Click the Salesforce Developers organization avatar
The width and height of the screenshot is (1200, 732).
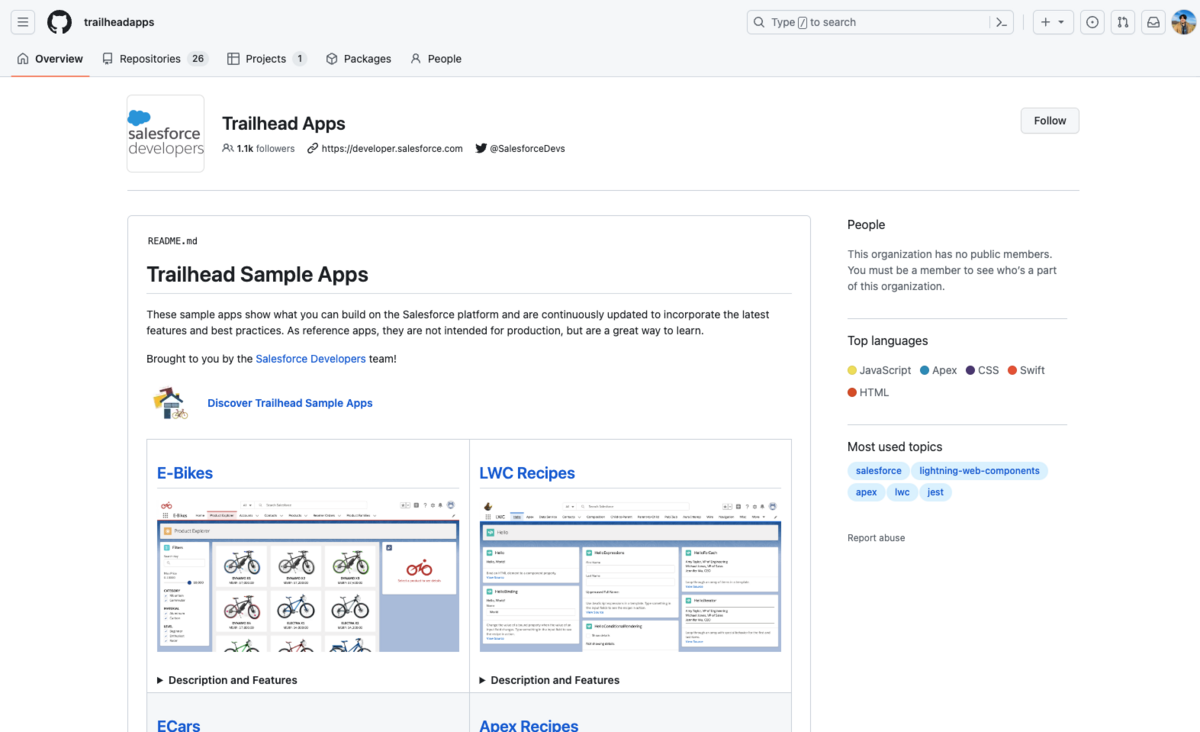coord(166,134)
